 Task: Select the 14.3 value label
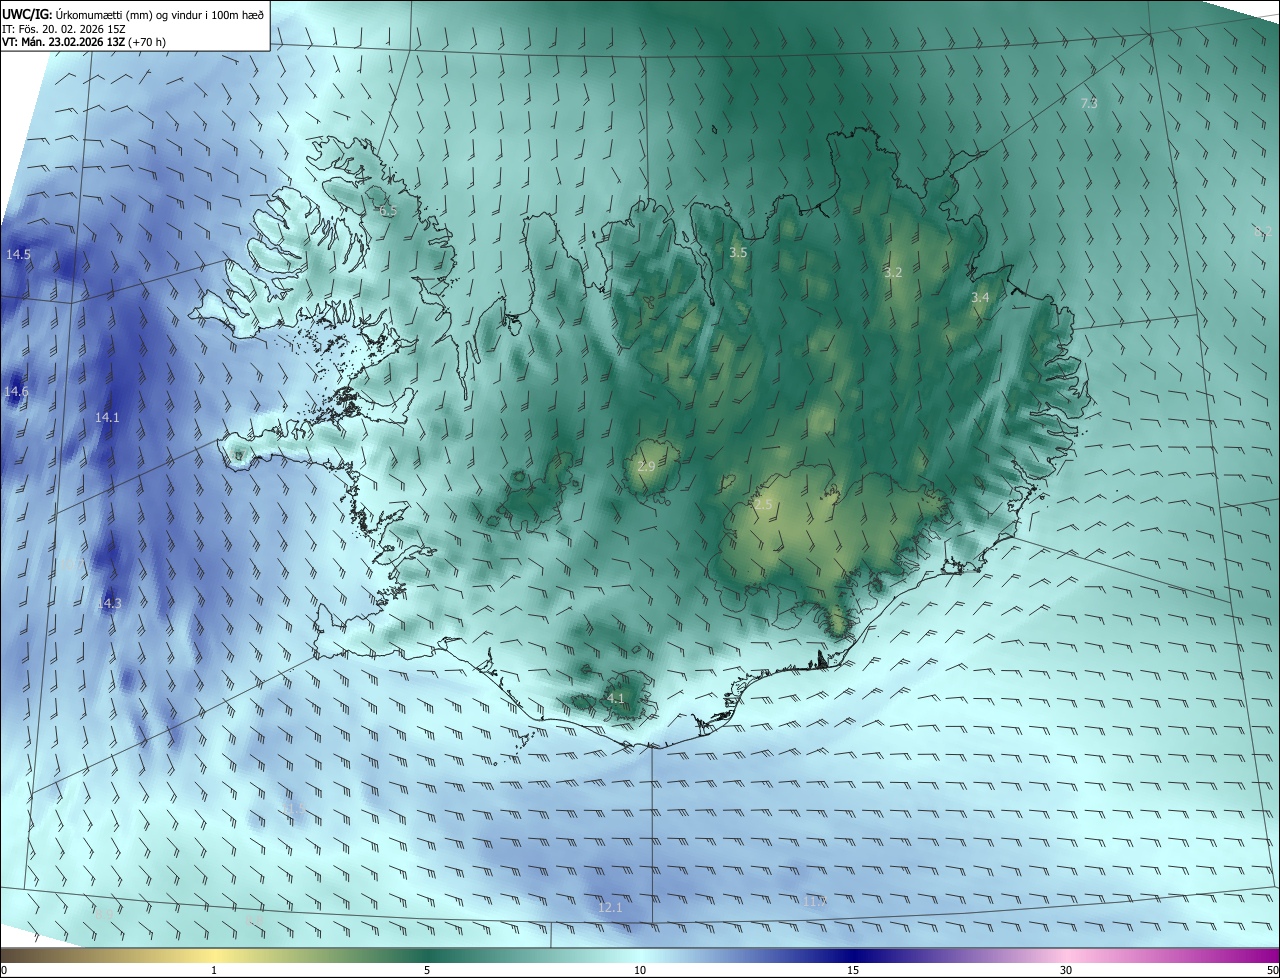pos(109,604)
